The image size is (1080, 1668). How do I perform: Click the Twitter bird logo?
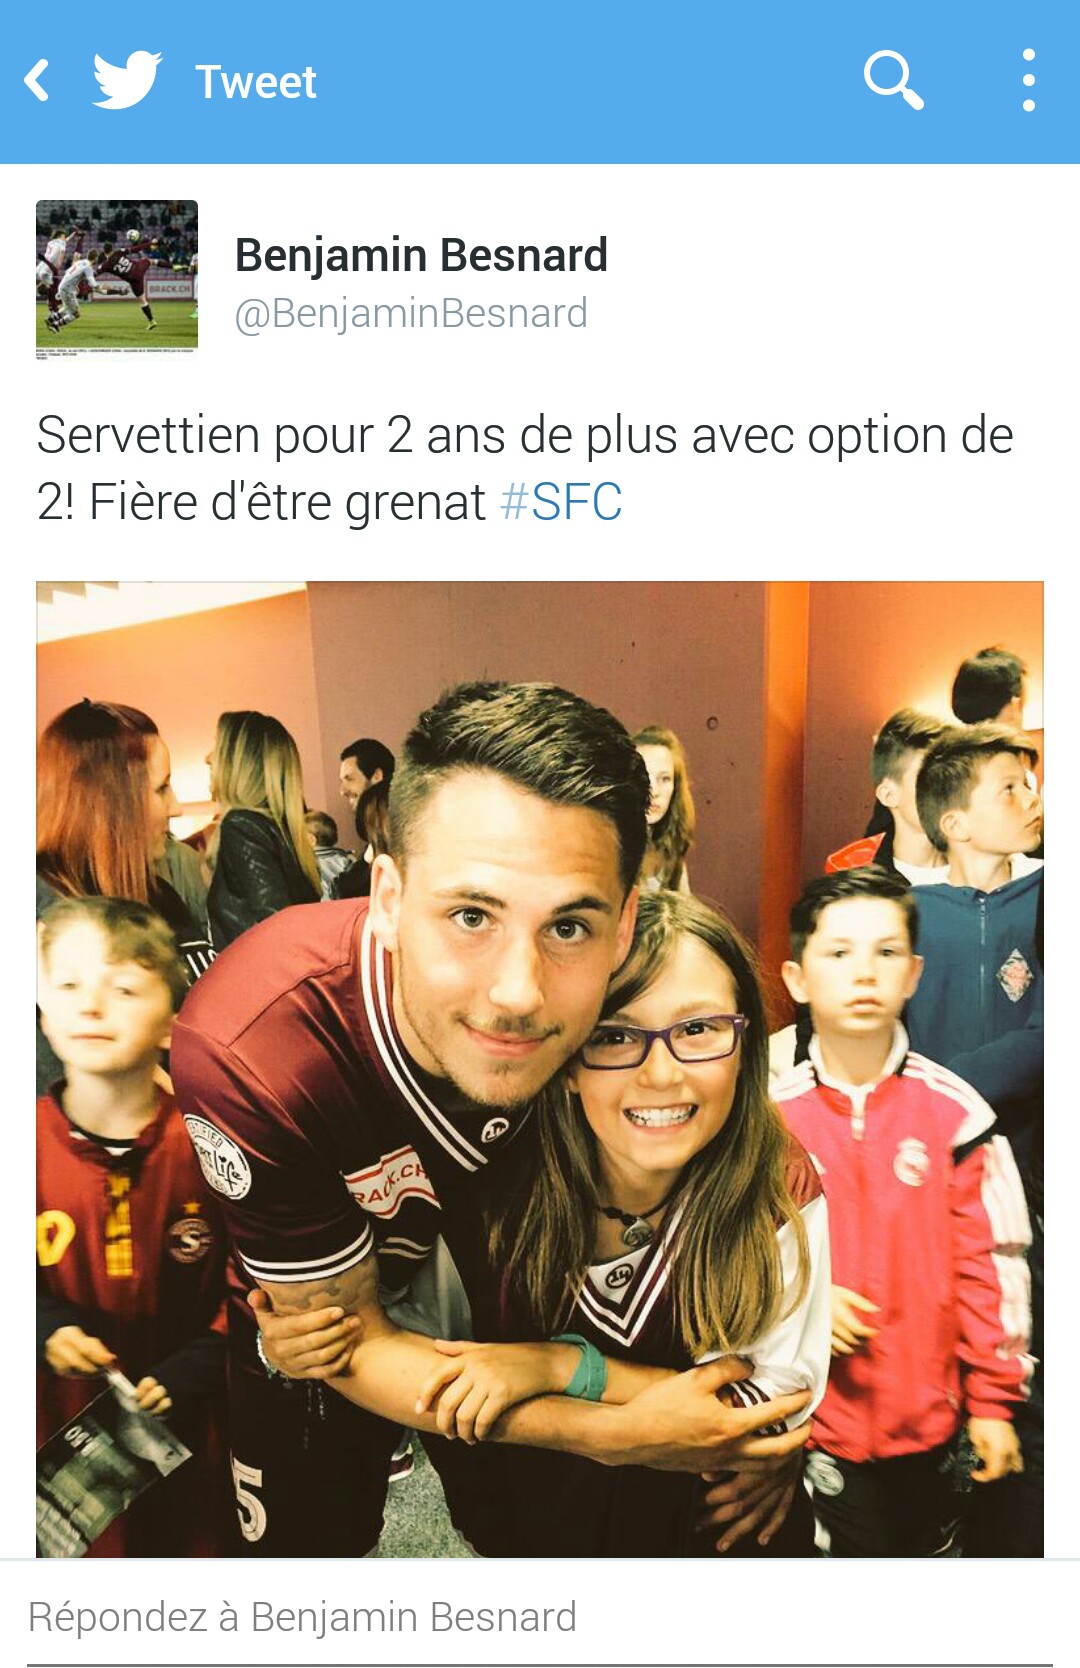point(127,79)
